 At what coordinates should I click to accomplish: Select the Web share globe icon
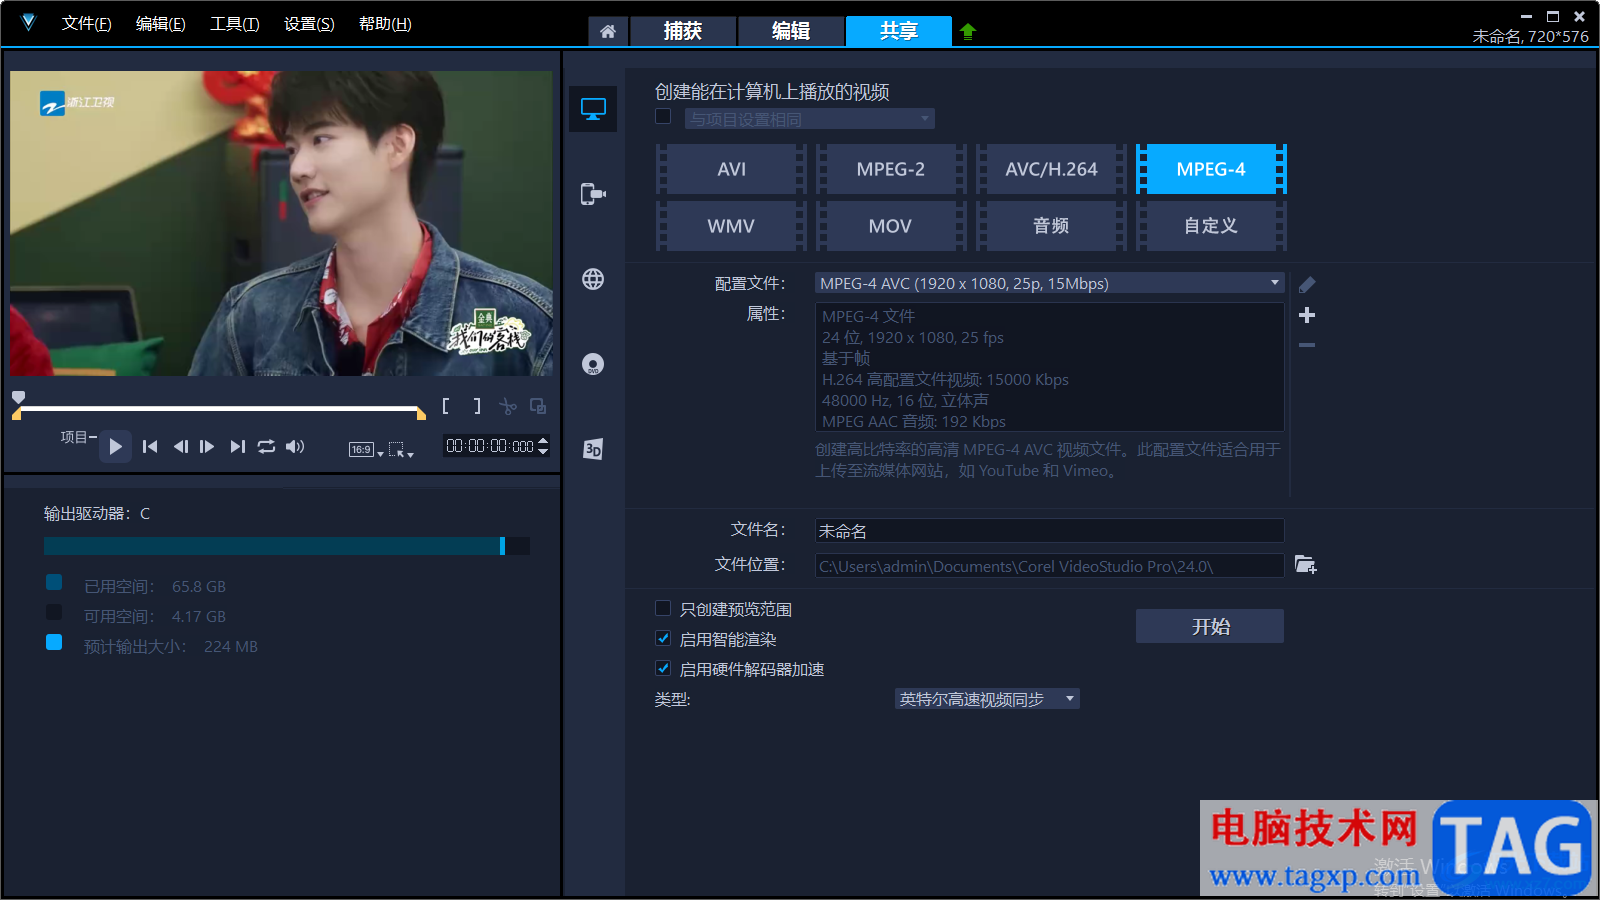[593, 279]
